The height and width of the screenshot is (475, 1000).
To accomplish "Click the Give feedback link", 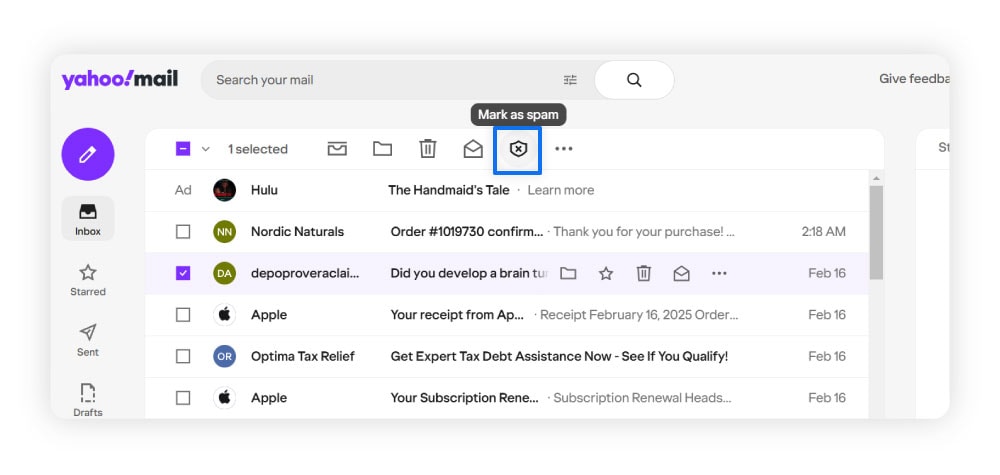I will point(914,78).
